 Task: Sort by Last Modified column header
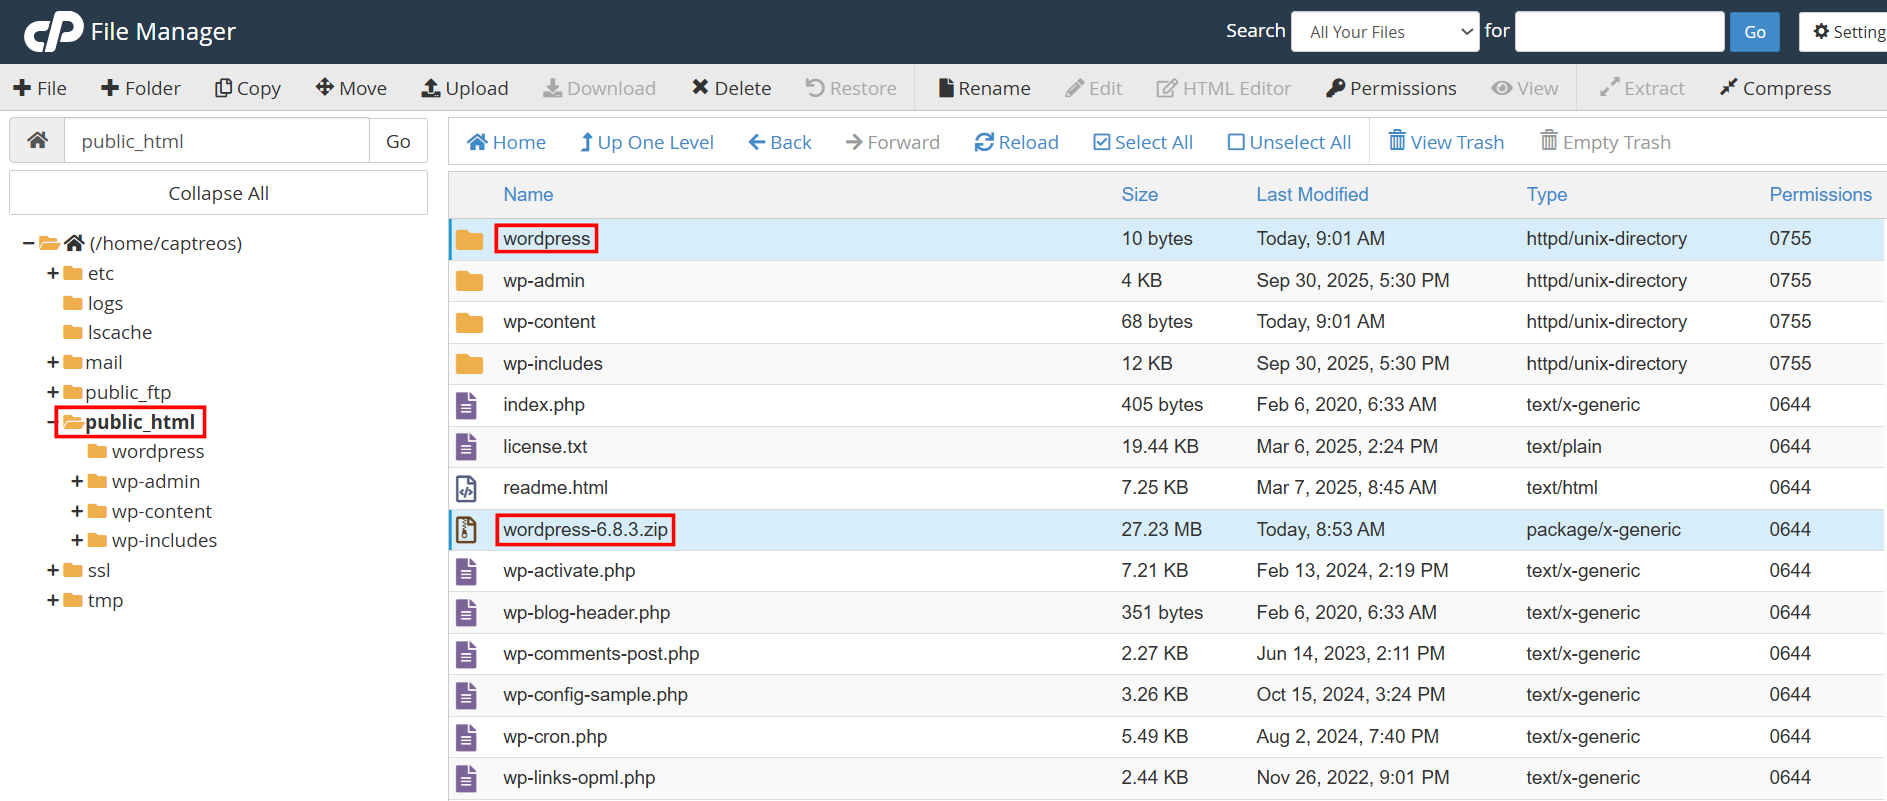(1312, 195)
